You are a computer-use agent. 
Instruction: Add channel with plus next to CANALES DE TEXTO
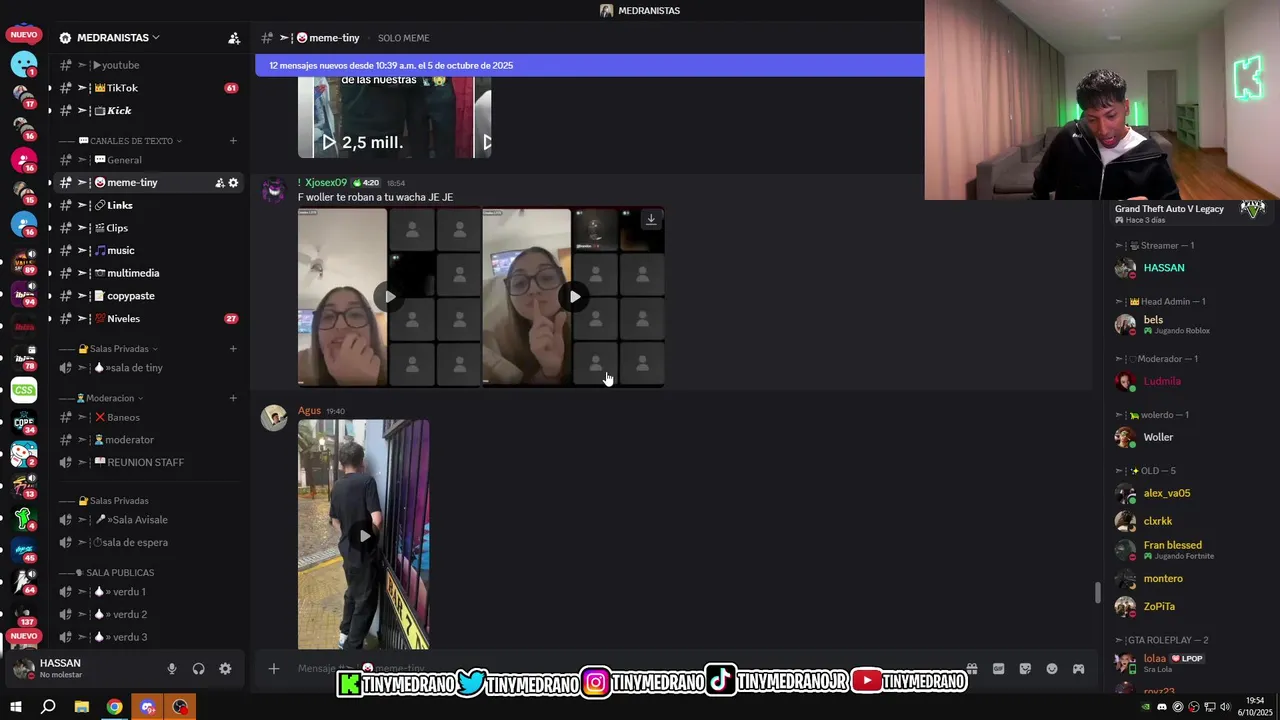click(x=233, y=141)
